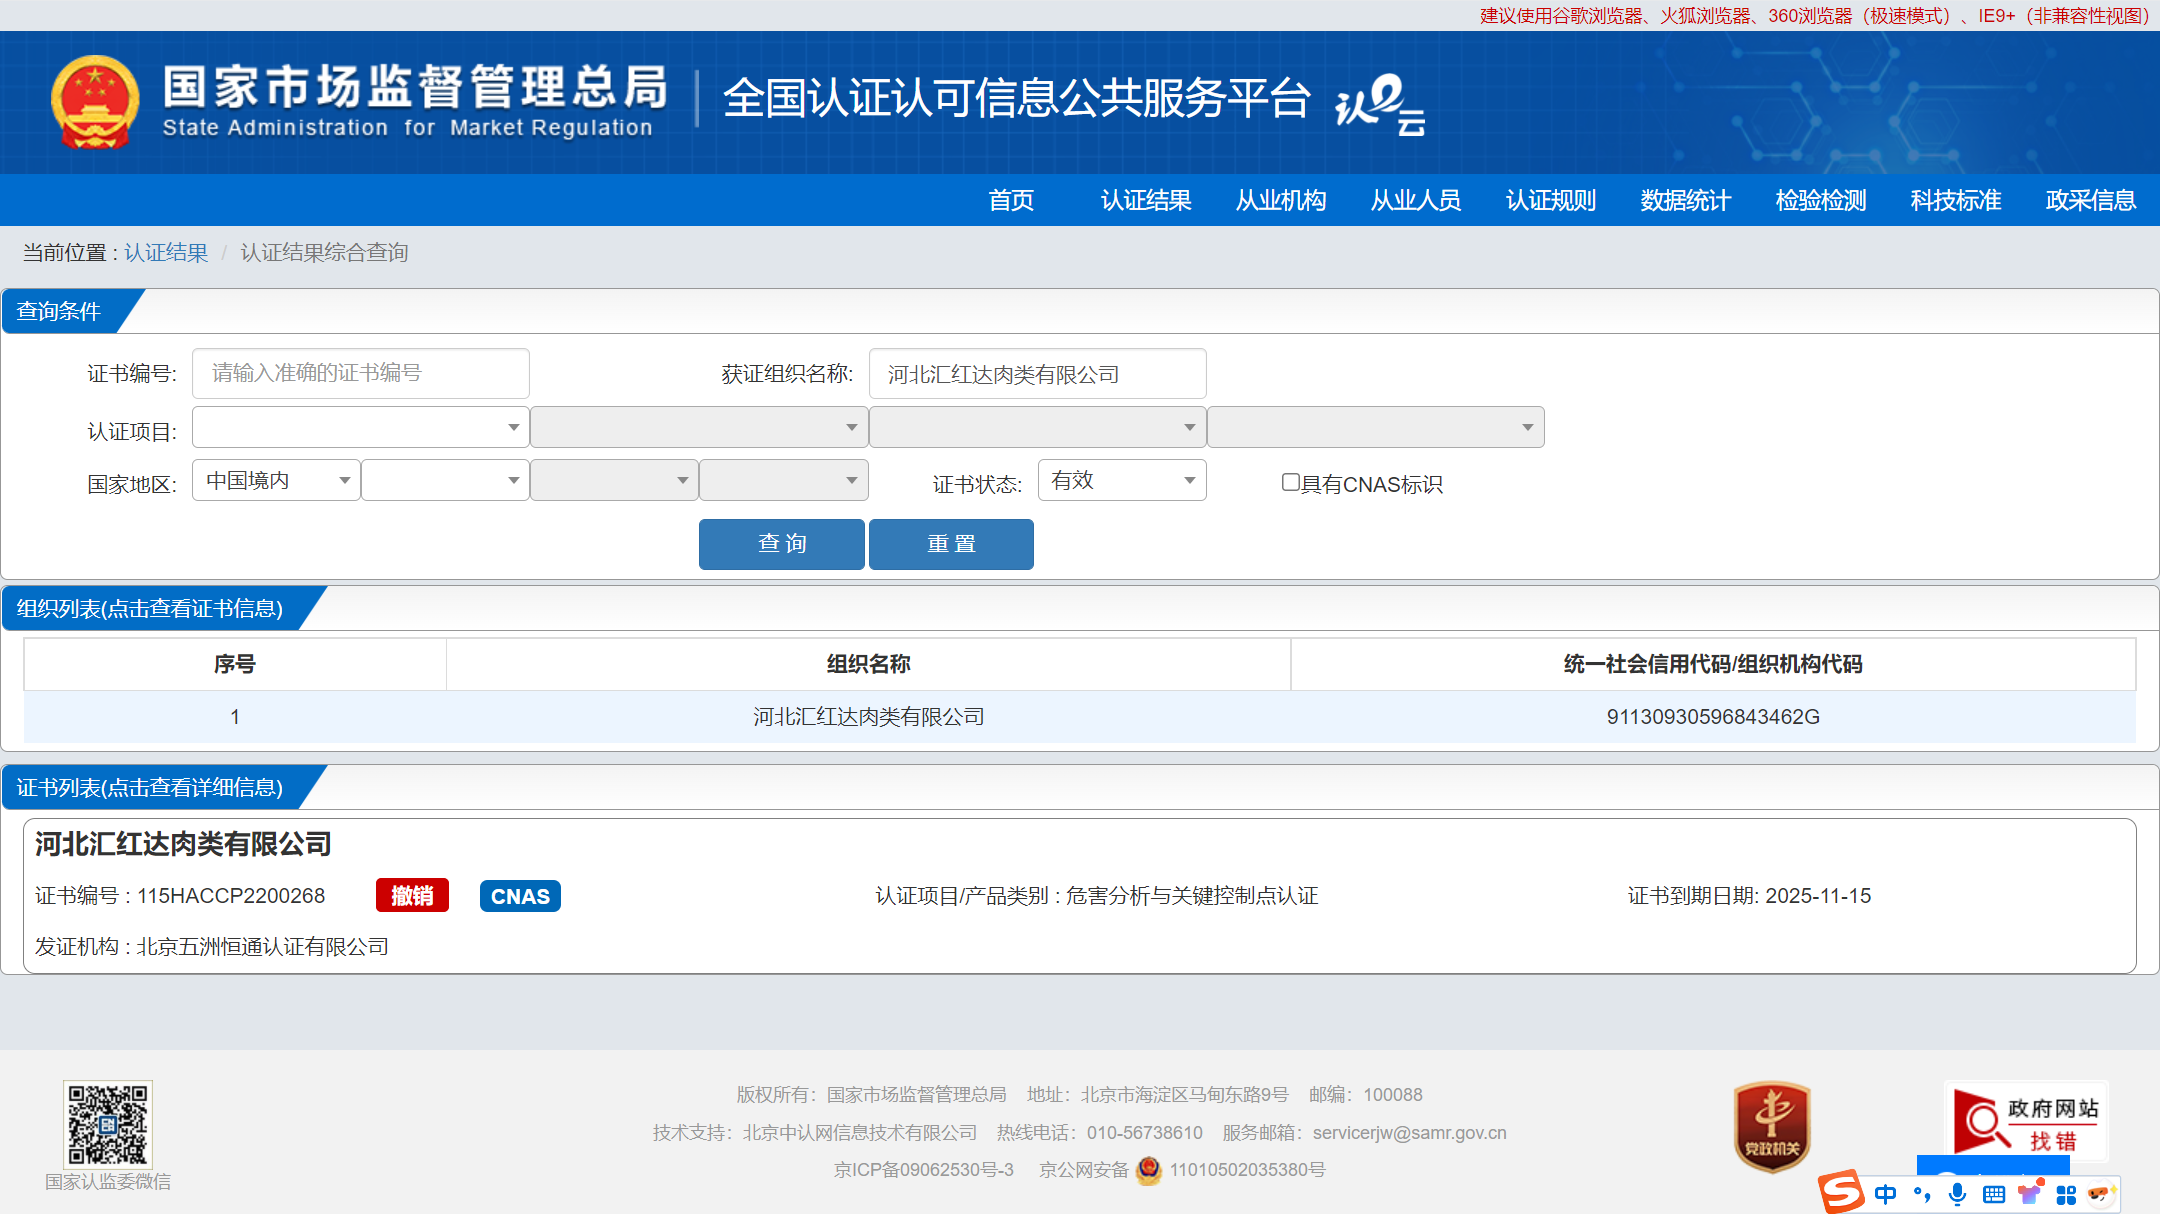2160x1214 pixels.
Task: Open the 国家地区 dropdown showing 中国境内
Action: tap(276, 481)
